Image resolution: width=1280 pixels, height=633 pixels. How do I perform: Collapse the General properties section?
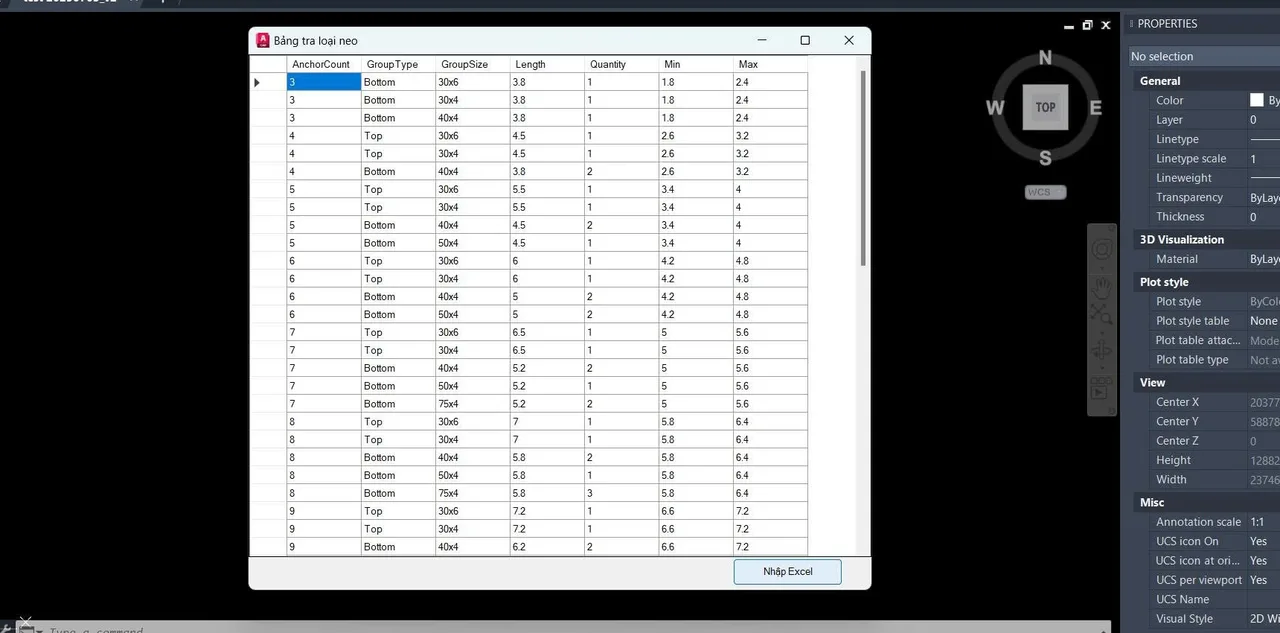coord(1160,81)
